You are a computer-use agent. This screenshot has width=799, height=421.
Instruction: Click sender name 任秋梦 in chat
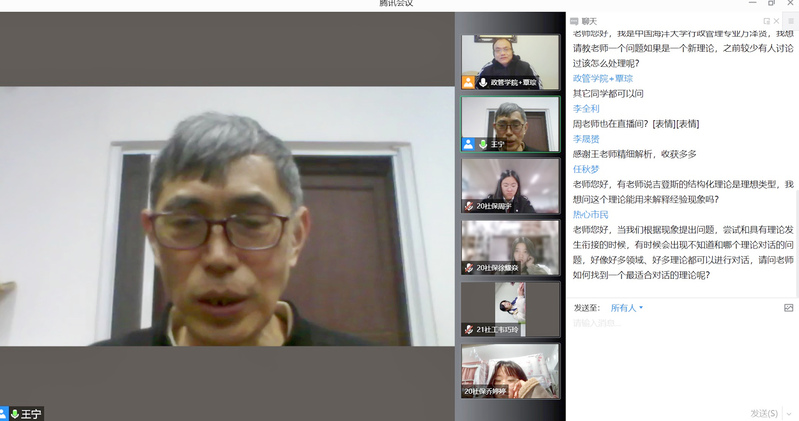coord(586,169)
